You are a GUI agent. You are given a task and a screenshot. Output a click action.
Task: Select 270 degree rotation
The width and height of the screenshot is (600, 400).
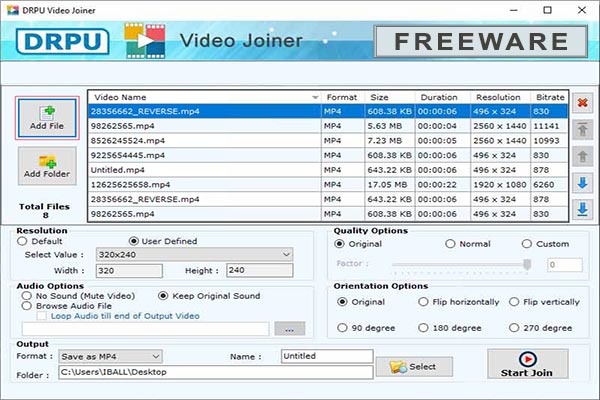point(514,328)
